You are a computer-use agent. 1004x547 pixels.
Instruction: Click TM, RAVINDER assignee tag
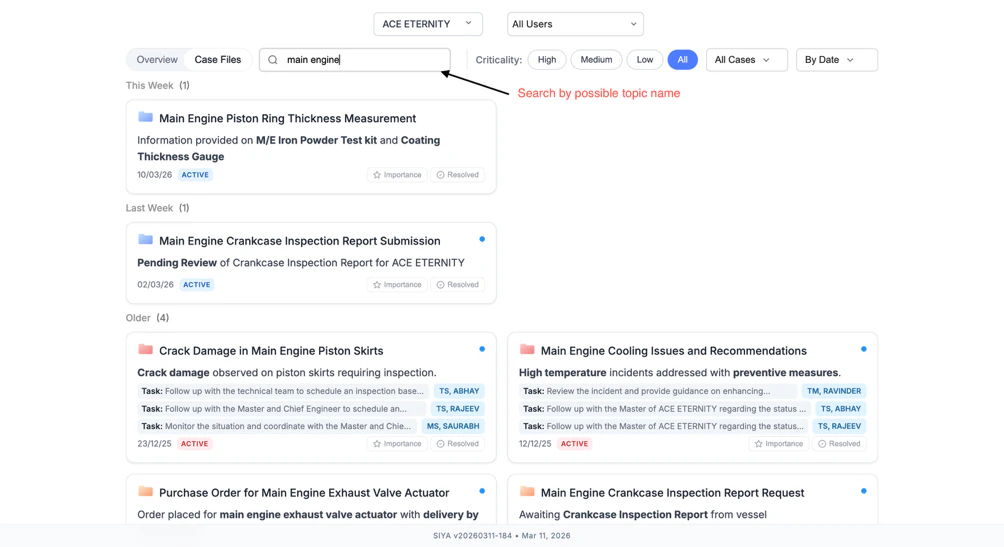coord(834,391)
